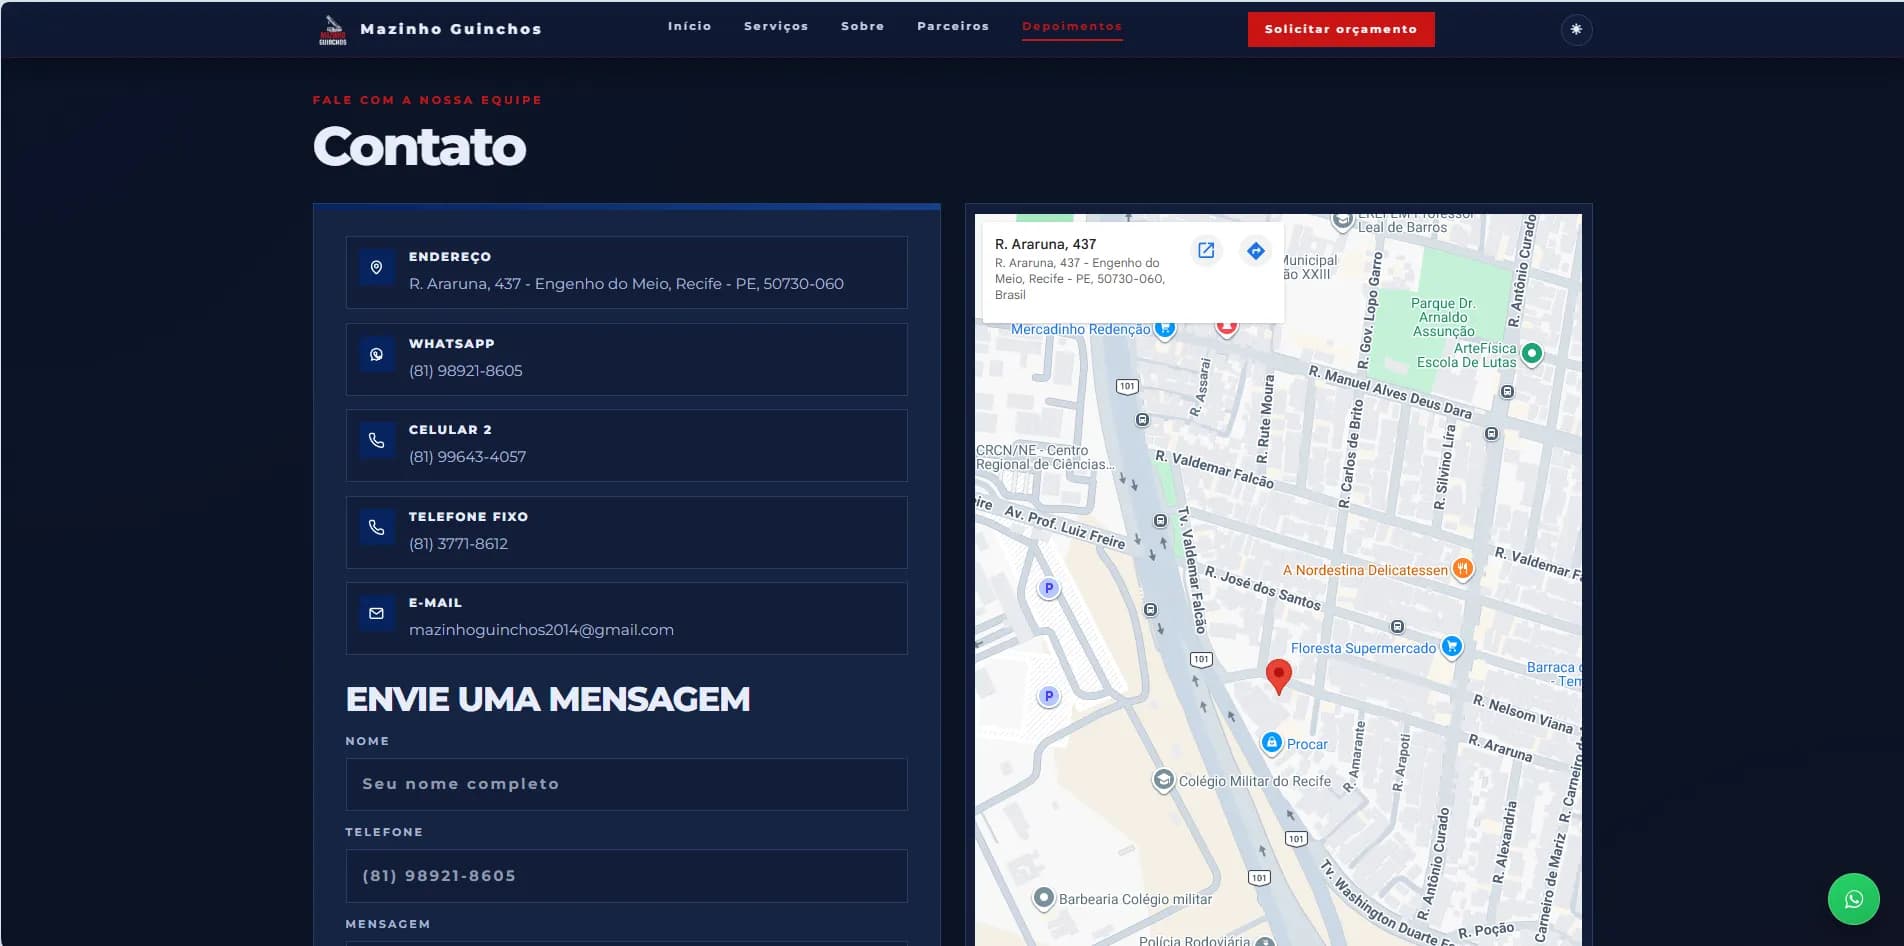Click the ArteFísica Escola De Lutas pin

[x=1531, y=352]
